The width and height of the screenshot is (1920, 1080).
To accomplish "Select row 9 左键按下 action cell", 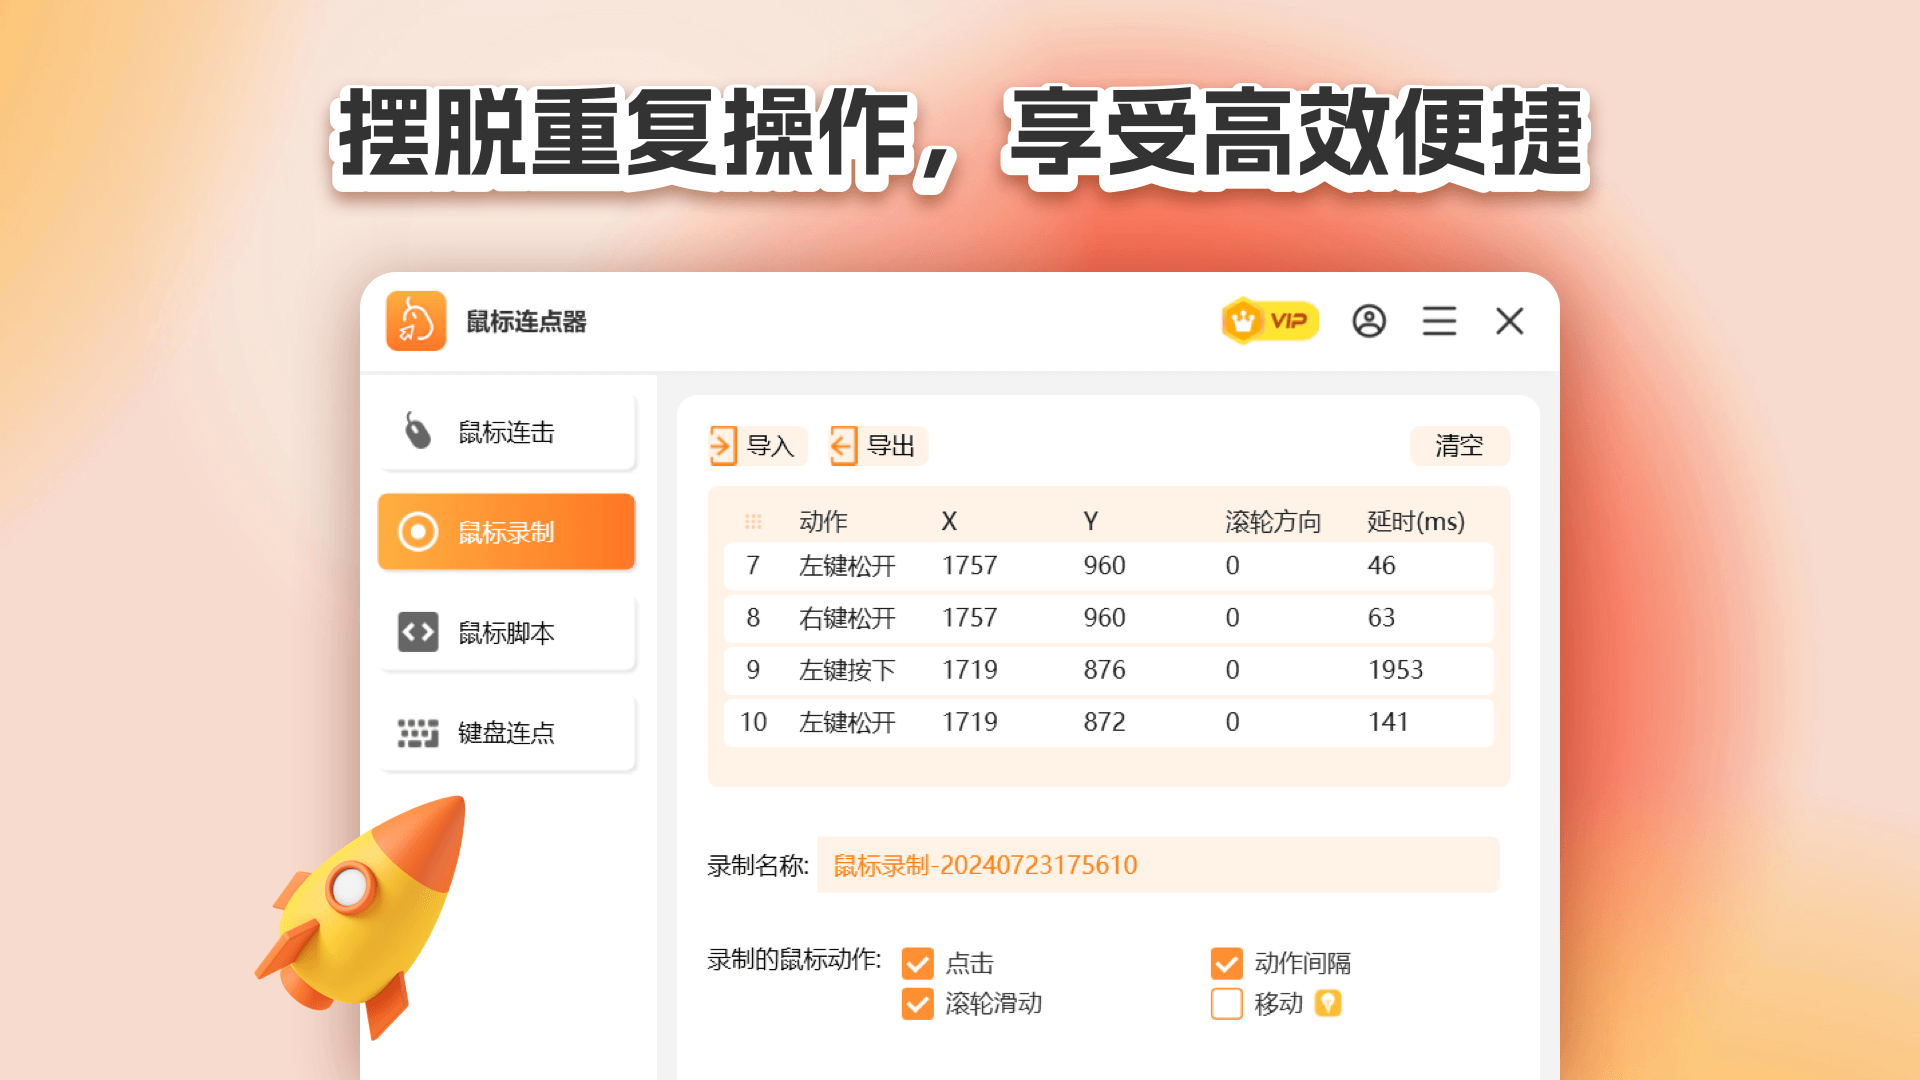I will pos(847,670).
